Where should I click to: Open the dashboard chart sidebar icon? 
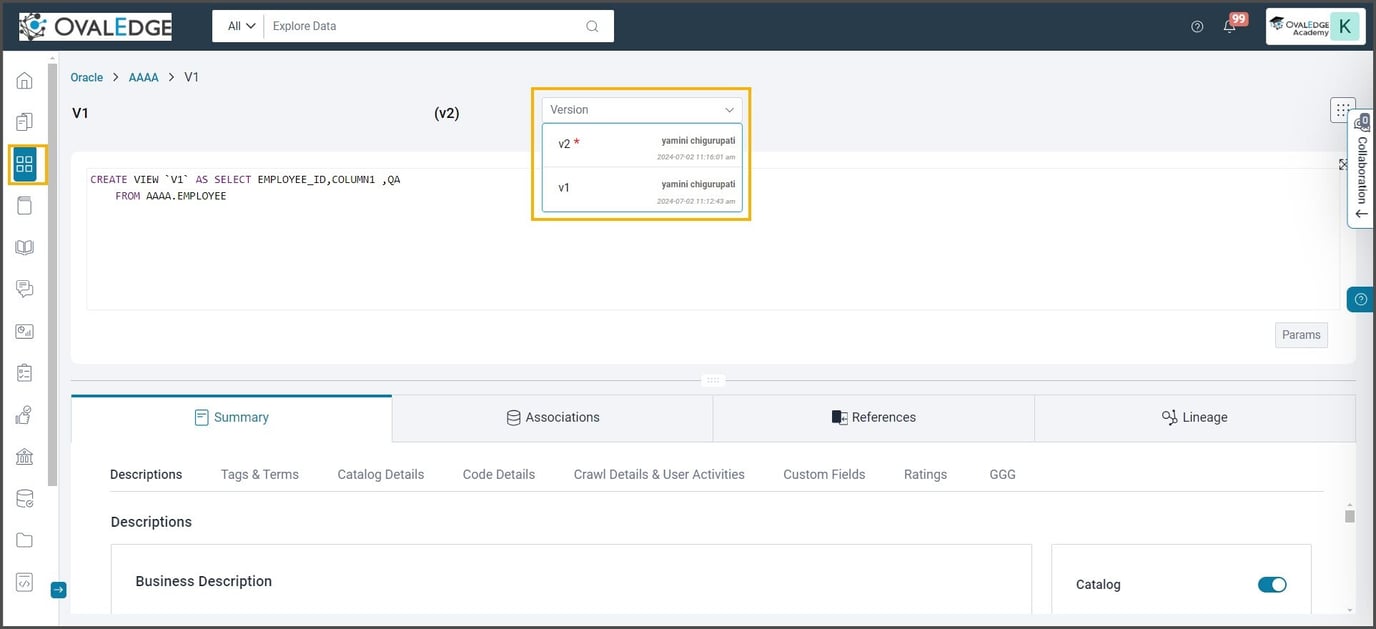[x=24, y=331]
